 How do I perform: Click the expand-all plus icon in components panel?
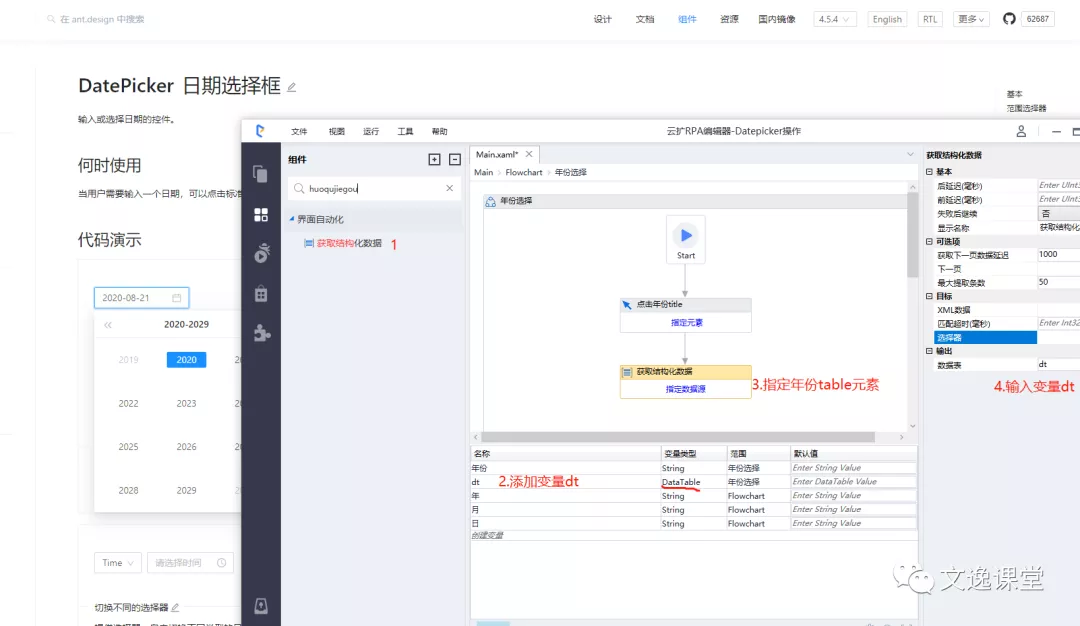tap(434, 159)
